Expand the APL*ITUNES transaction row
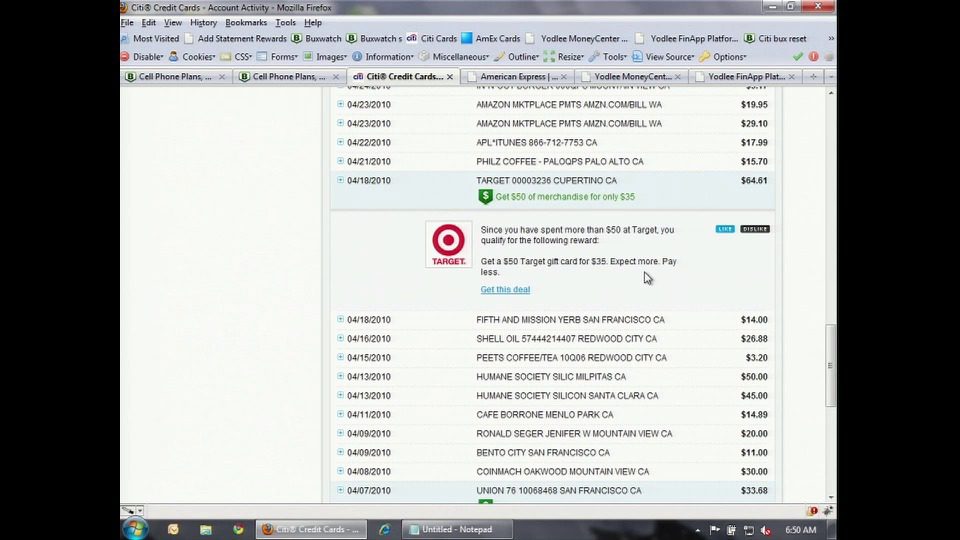 point(340,142)
